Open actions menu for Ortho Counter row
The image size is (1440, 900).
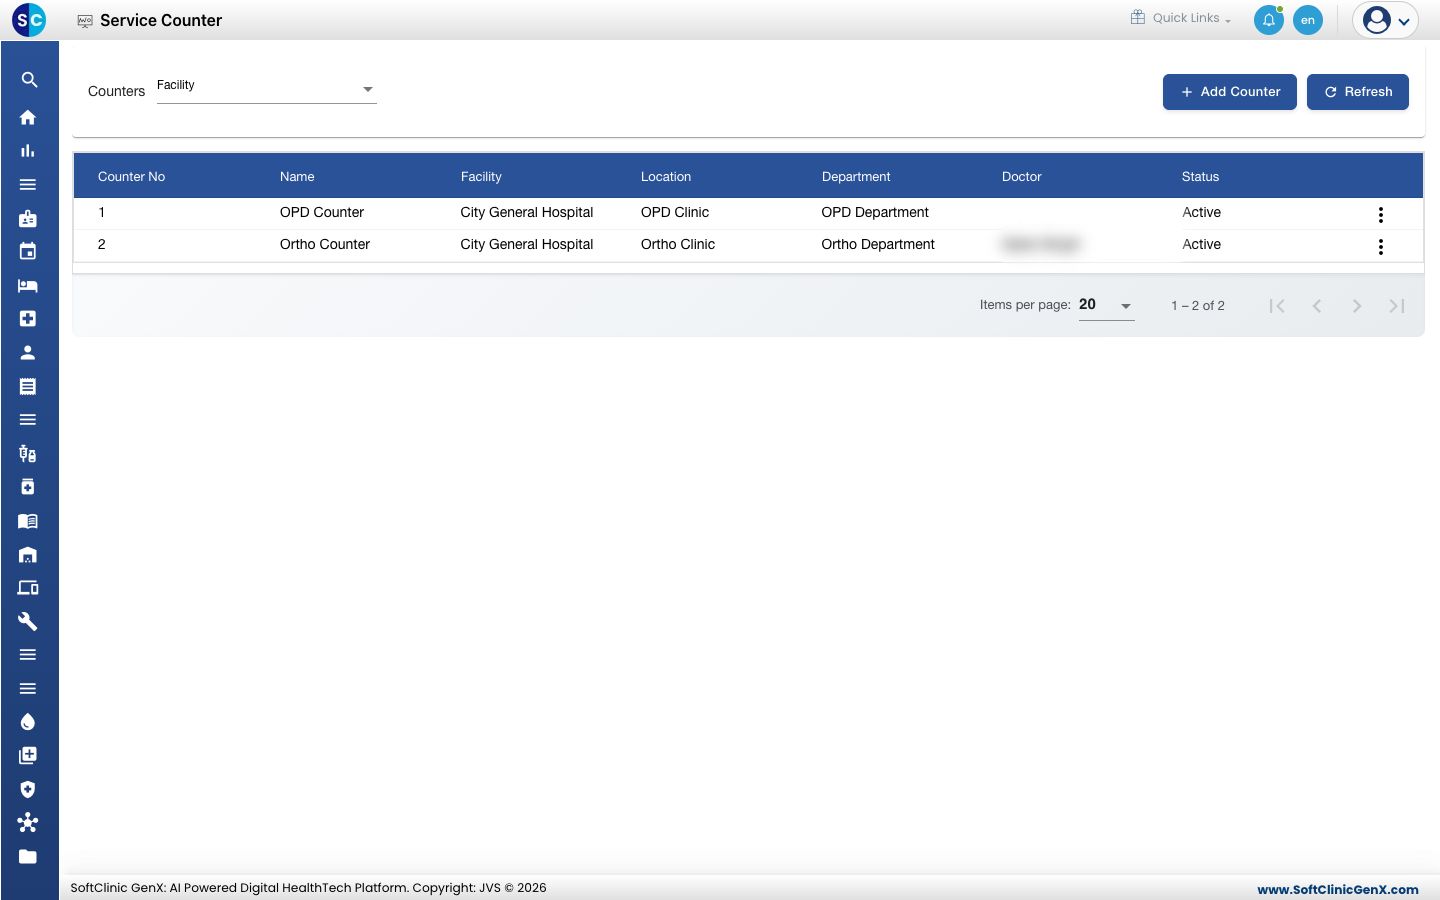[1381, 247]
